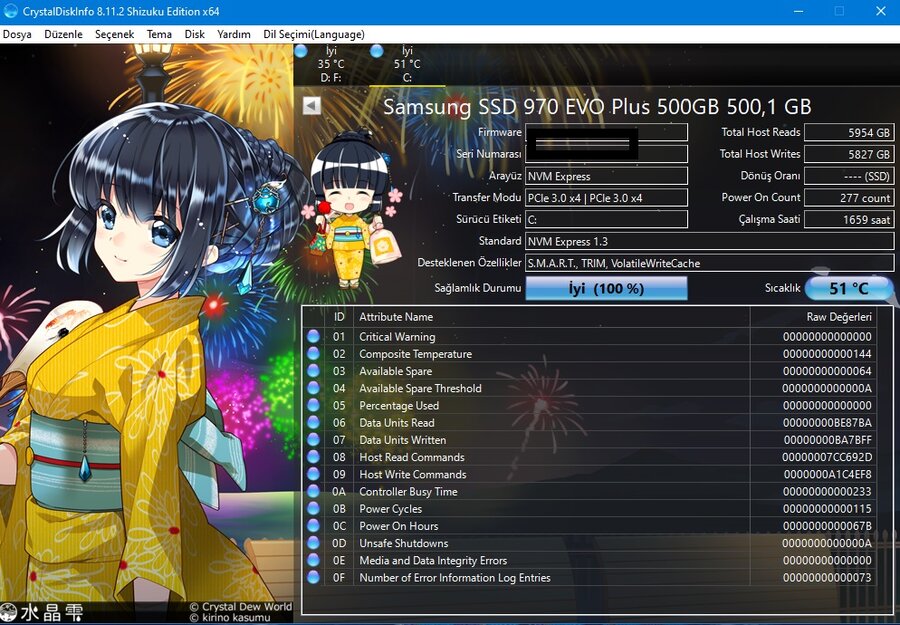Click the Attribute Name column header
Image resolution: width=900 pixels, height=625 pixels.
[x=552, y=317]
